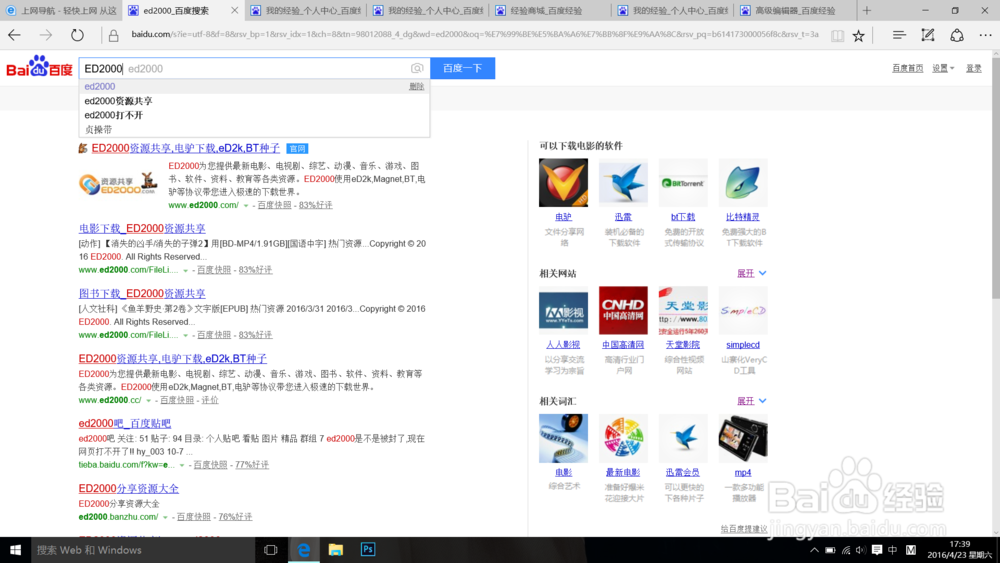Add page to favorites star icon
Image resolution: width=1000 pixels, height=563 pixels.
[x=858, y=36]
